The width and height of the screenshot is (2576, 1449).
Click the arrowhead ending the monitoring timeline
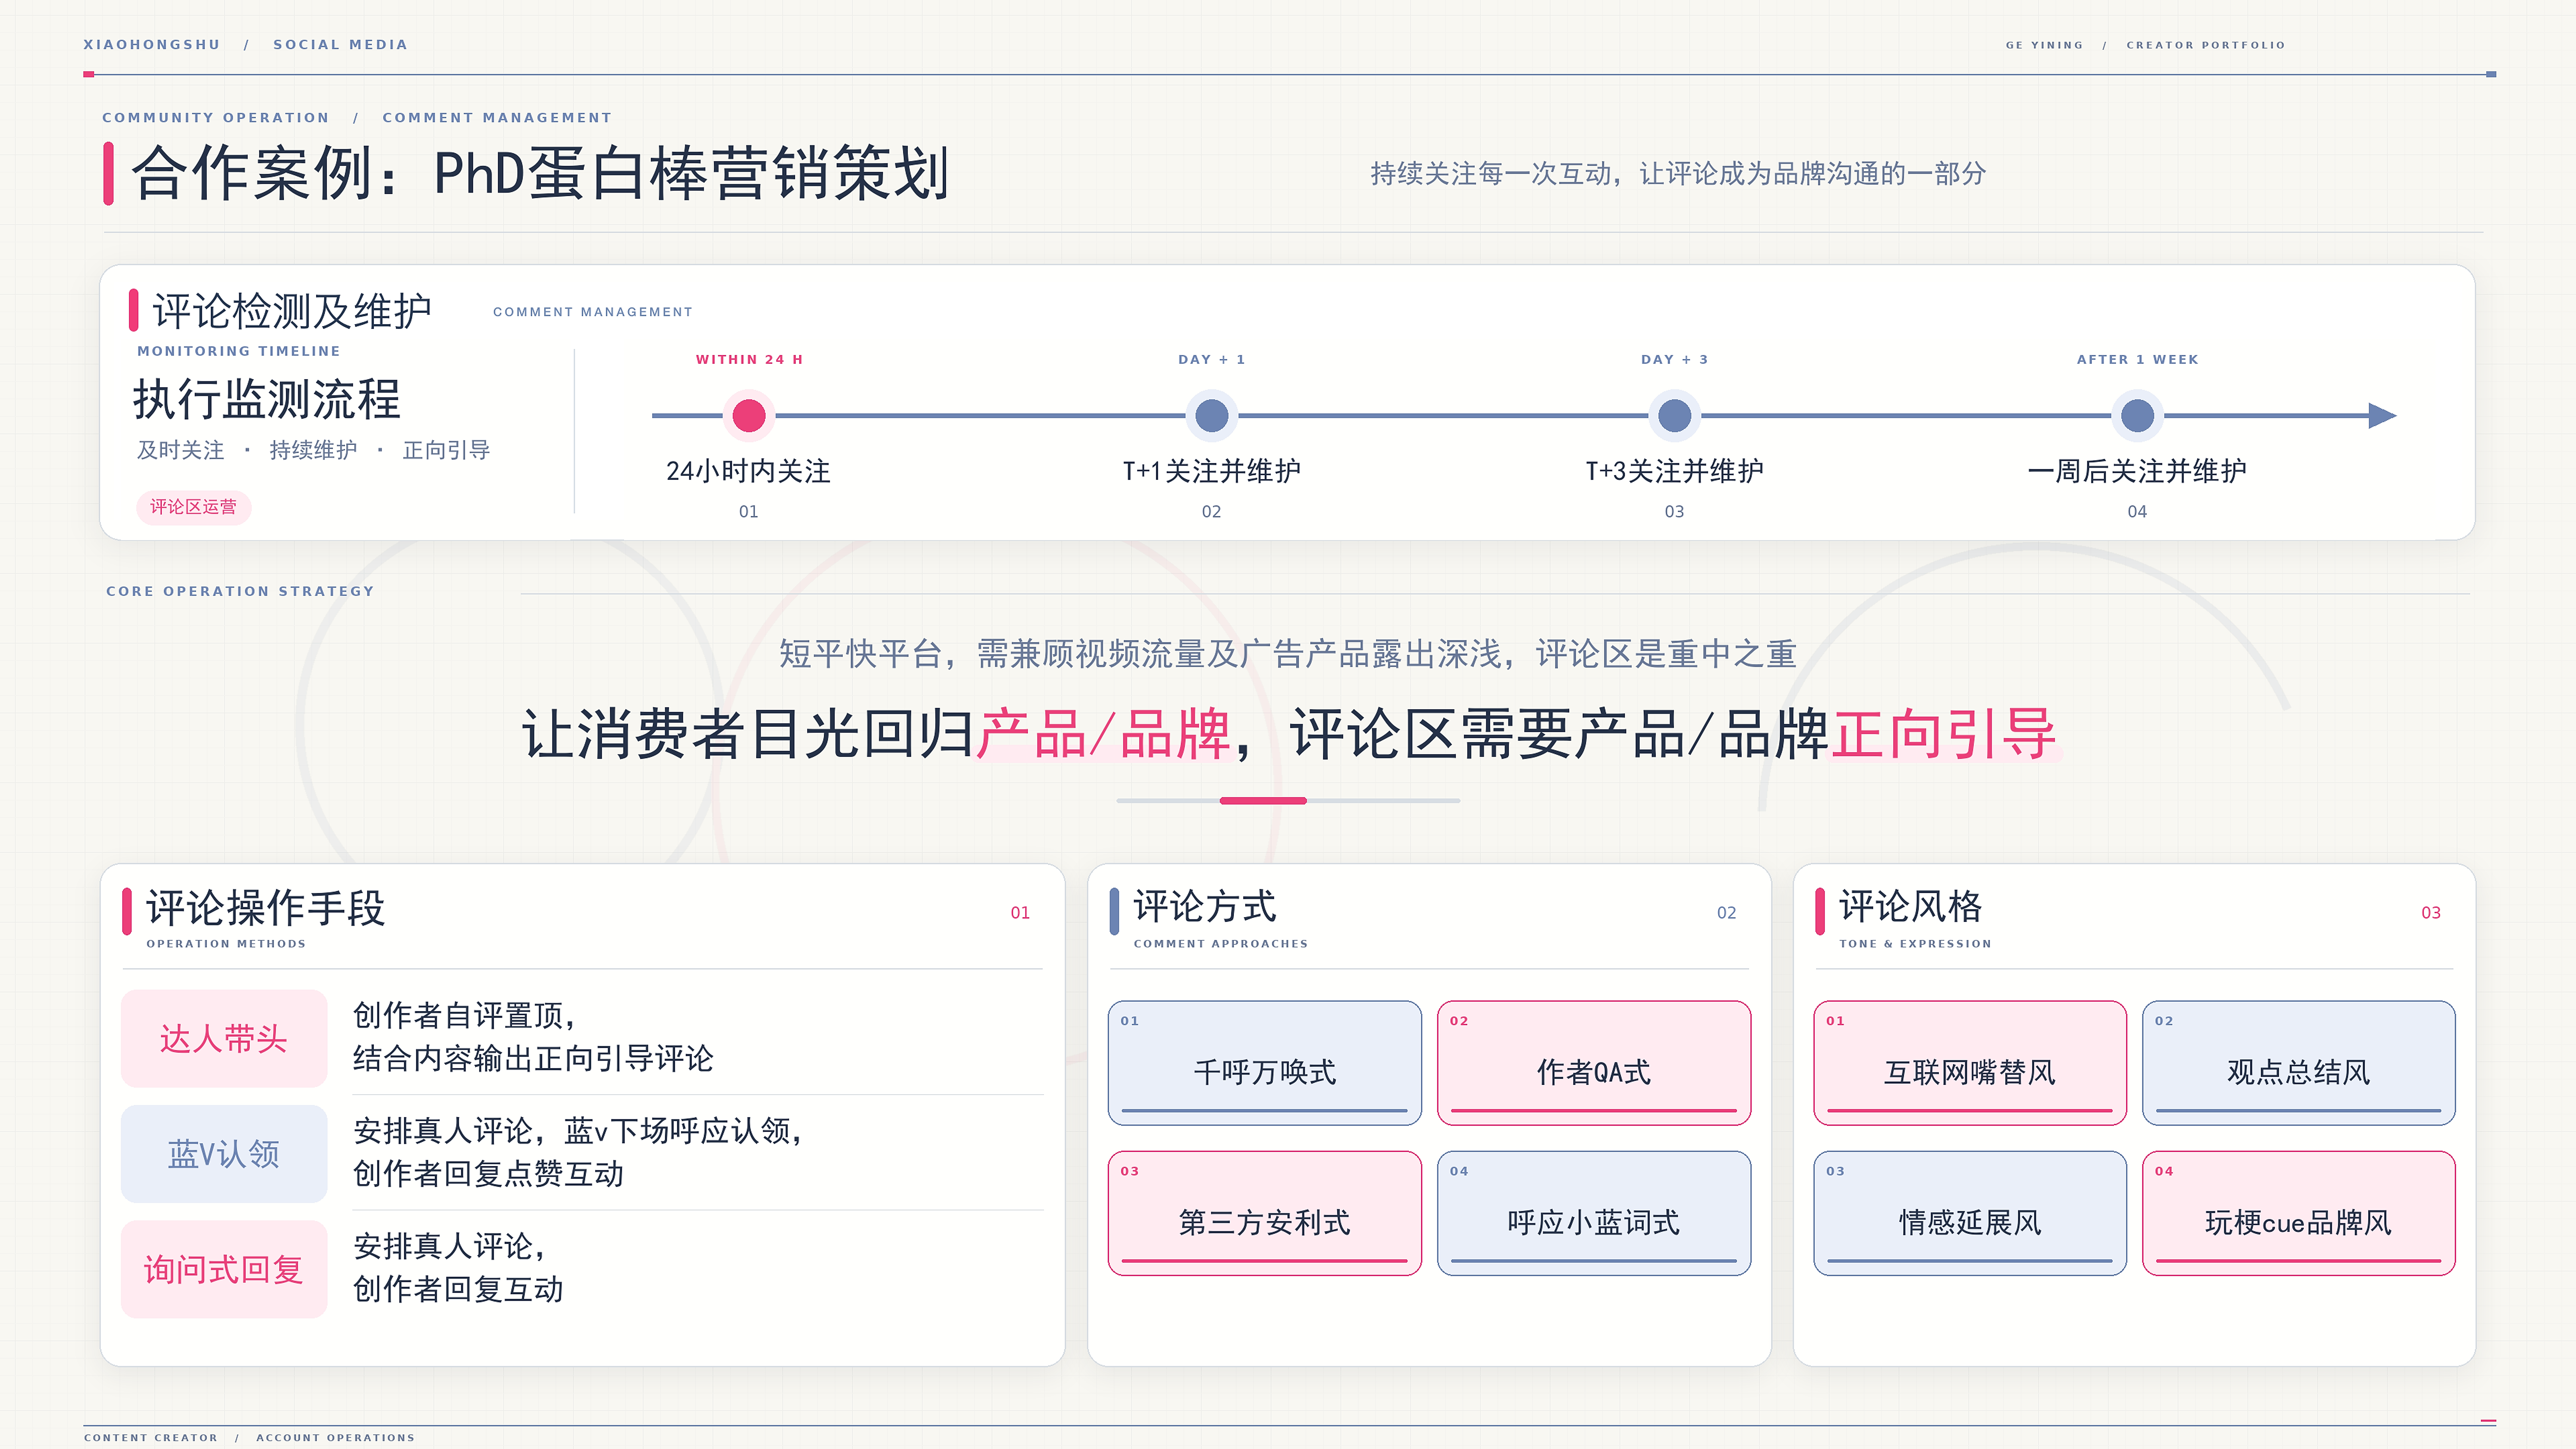2383,416
